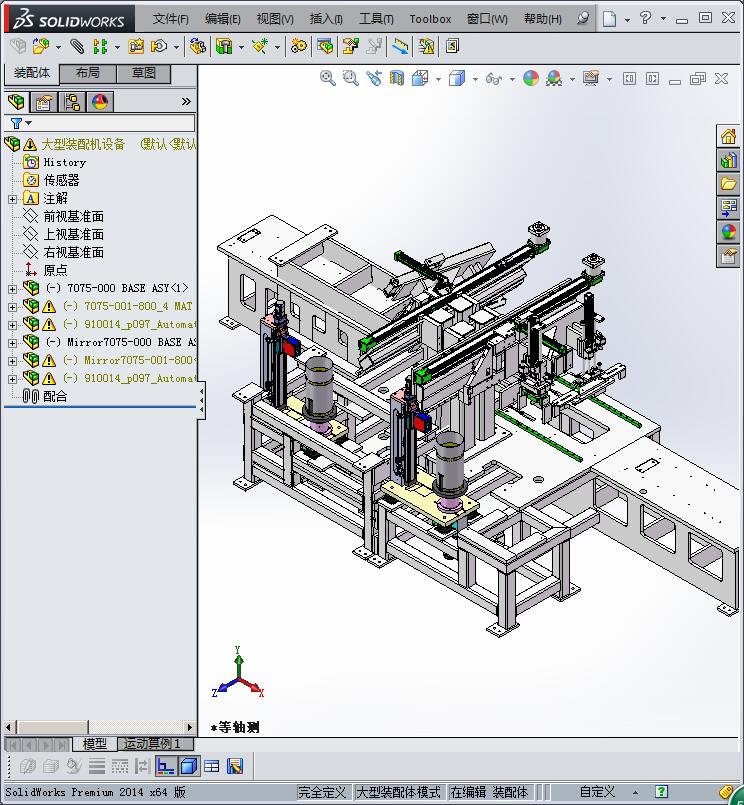This screenshot has height=805, width=744.
Task: Open the 视图(V) menu
Action: [275, 19]
